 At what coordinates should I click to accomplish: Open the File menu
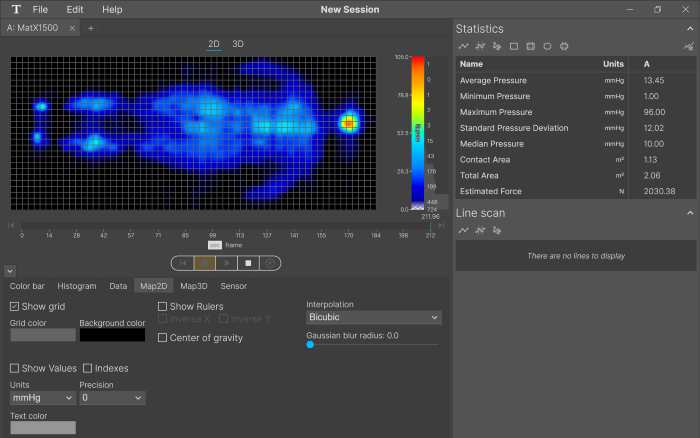(40, 9)
